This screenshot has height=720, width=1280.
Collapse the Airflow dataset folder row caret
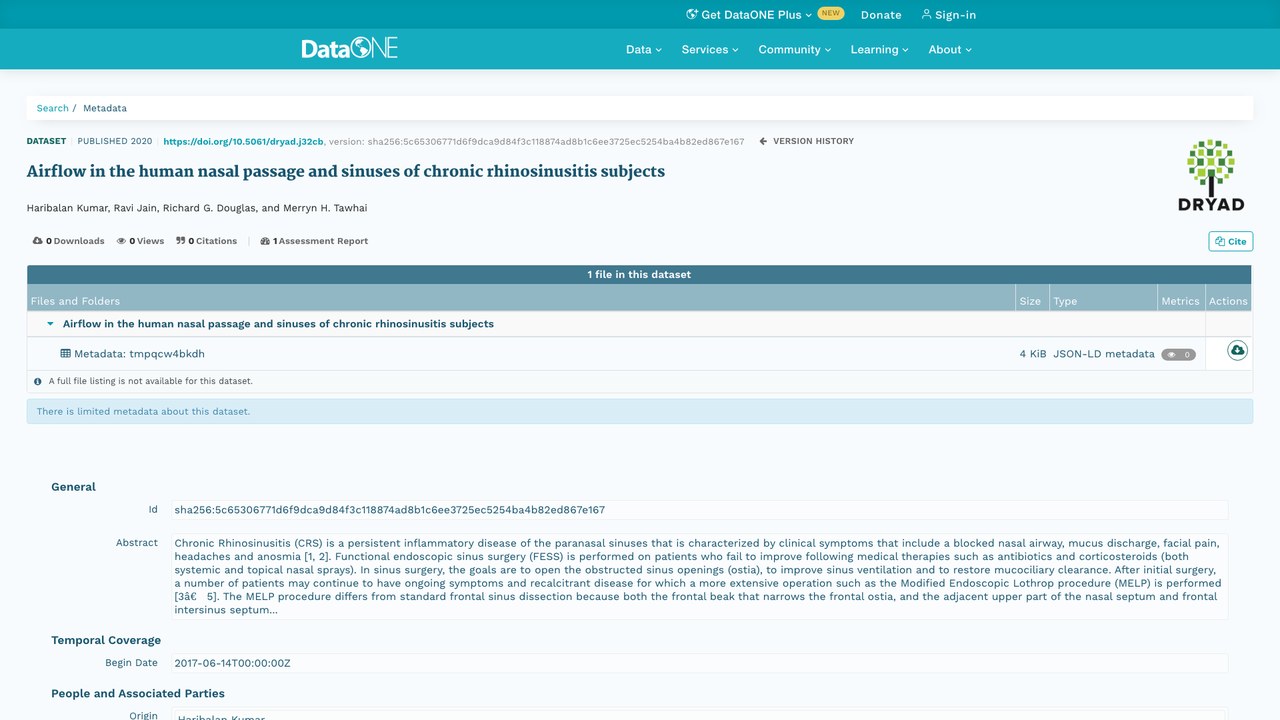click(50, 324)
